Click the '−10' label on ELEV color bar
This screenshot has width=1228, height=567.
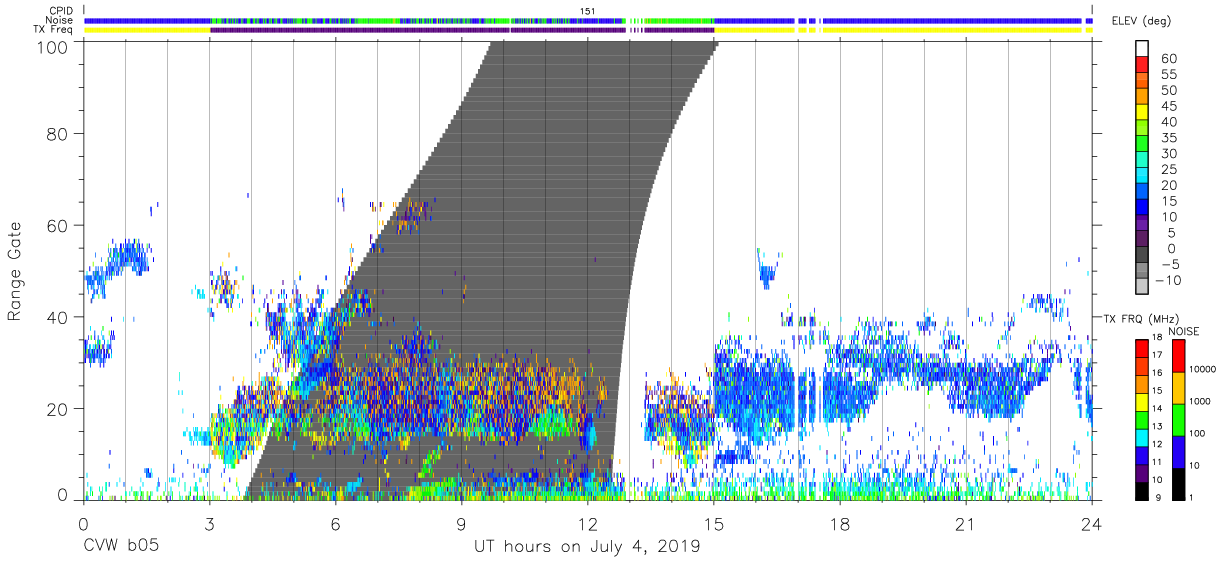[x=1166, y=281]
